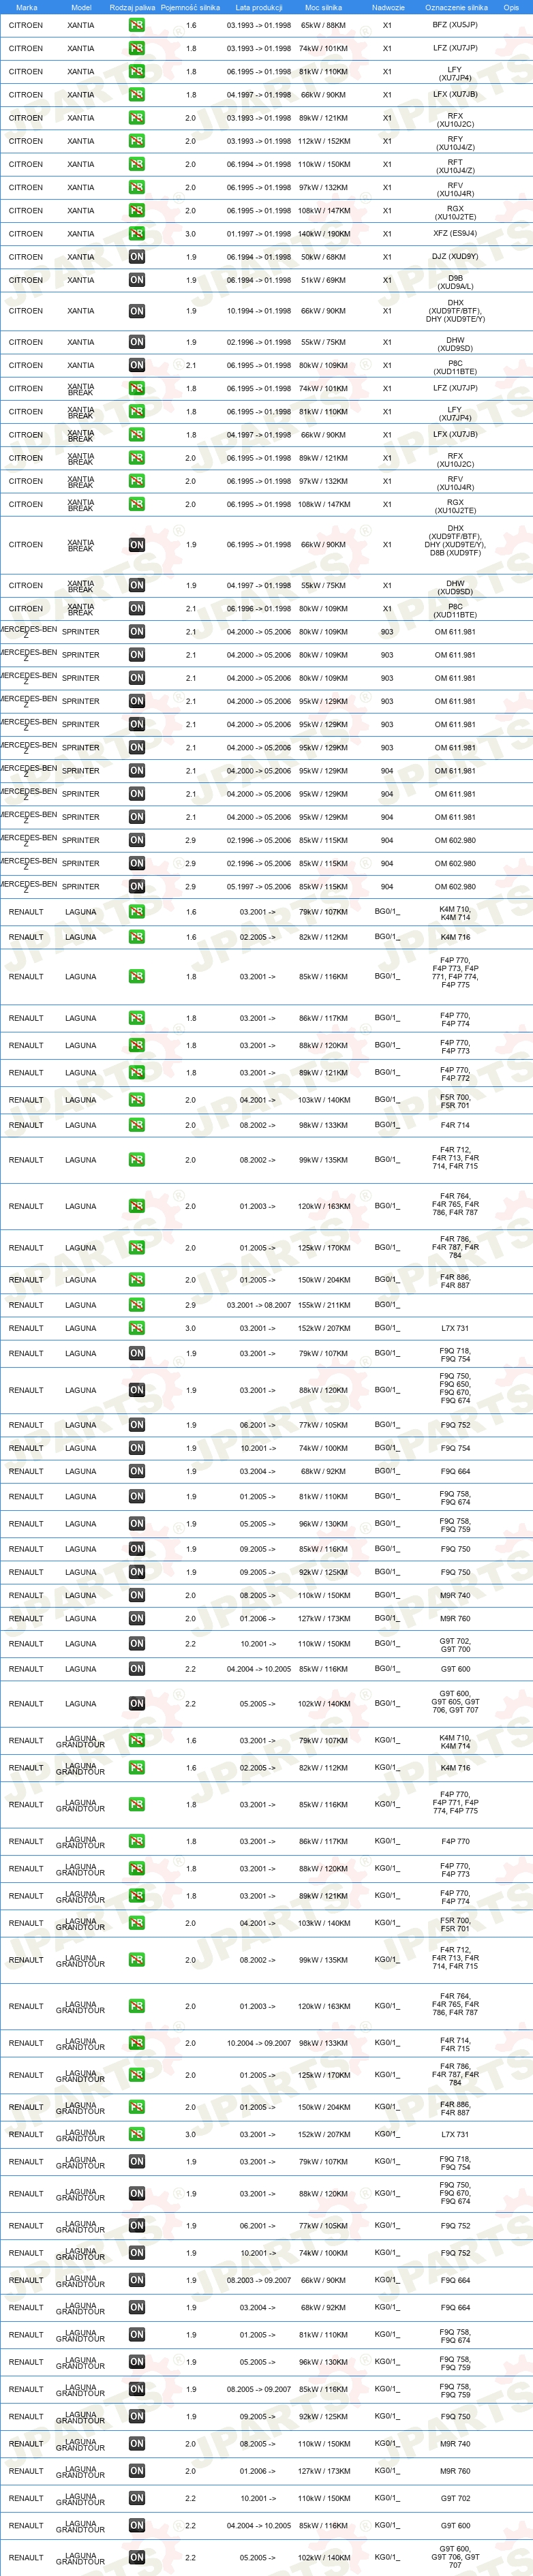This screenshot has height=2576, width=533.
Task: Select engine code M9R 740 in Laguna Grandtour row
Action: 455,2444
